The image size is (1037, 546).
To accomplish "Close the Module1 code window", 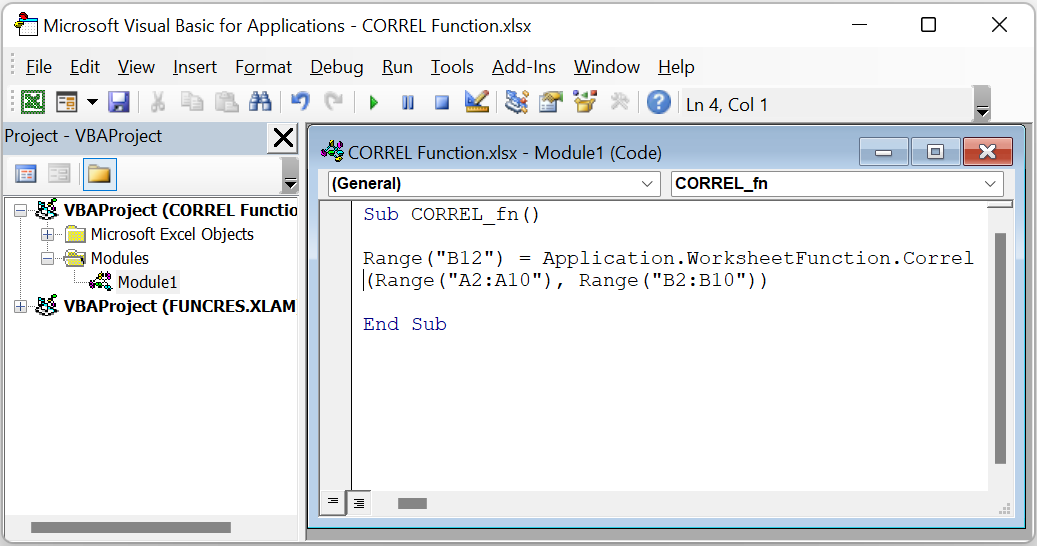I will (988, 152).
